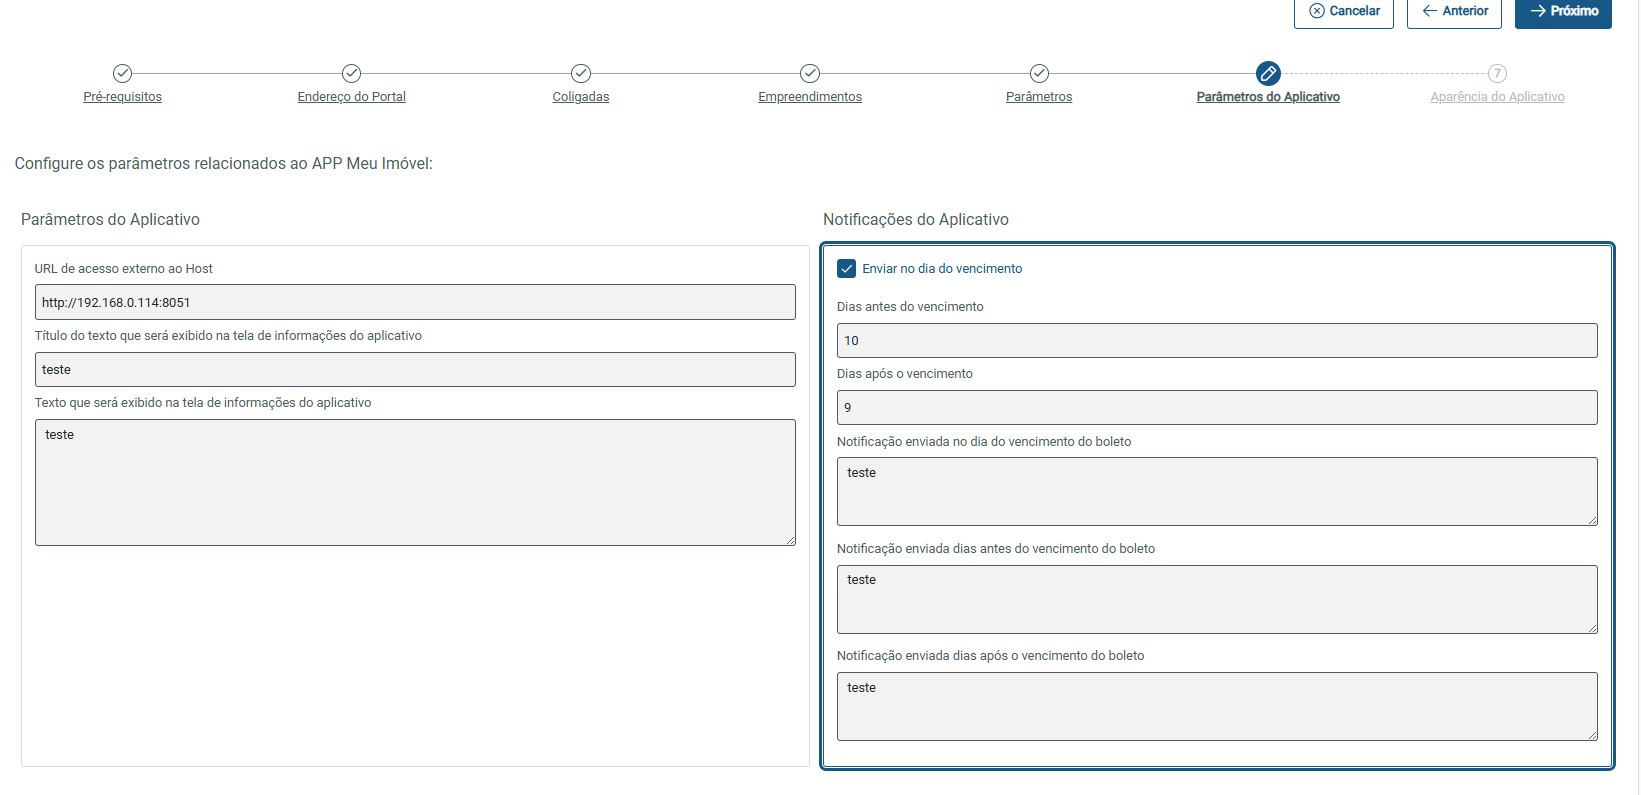Focus the Dias antes do vencimento field
Image resolution: width=1641 pixels, height=795 pixels.
[x=1217, y=340]
